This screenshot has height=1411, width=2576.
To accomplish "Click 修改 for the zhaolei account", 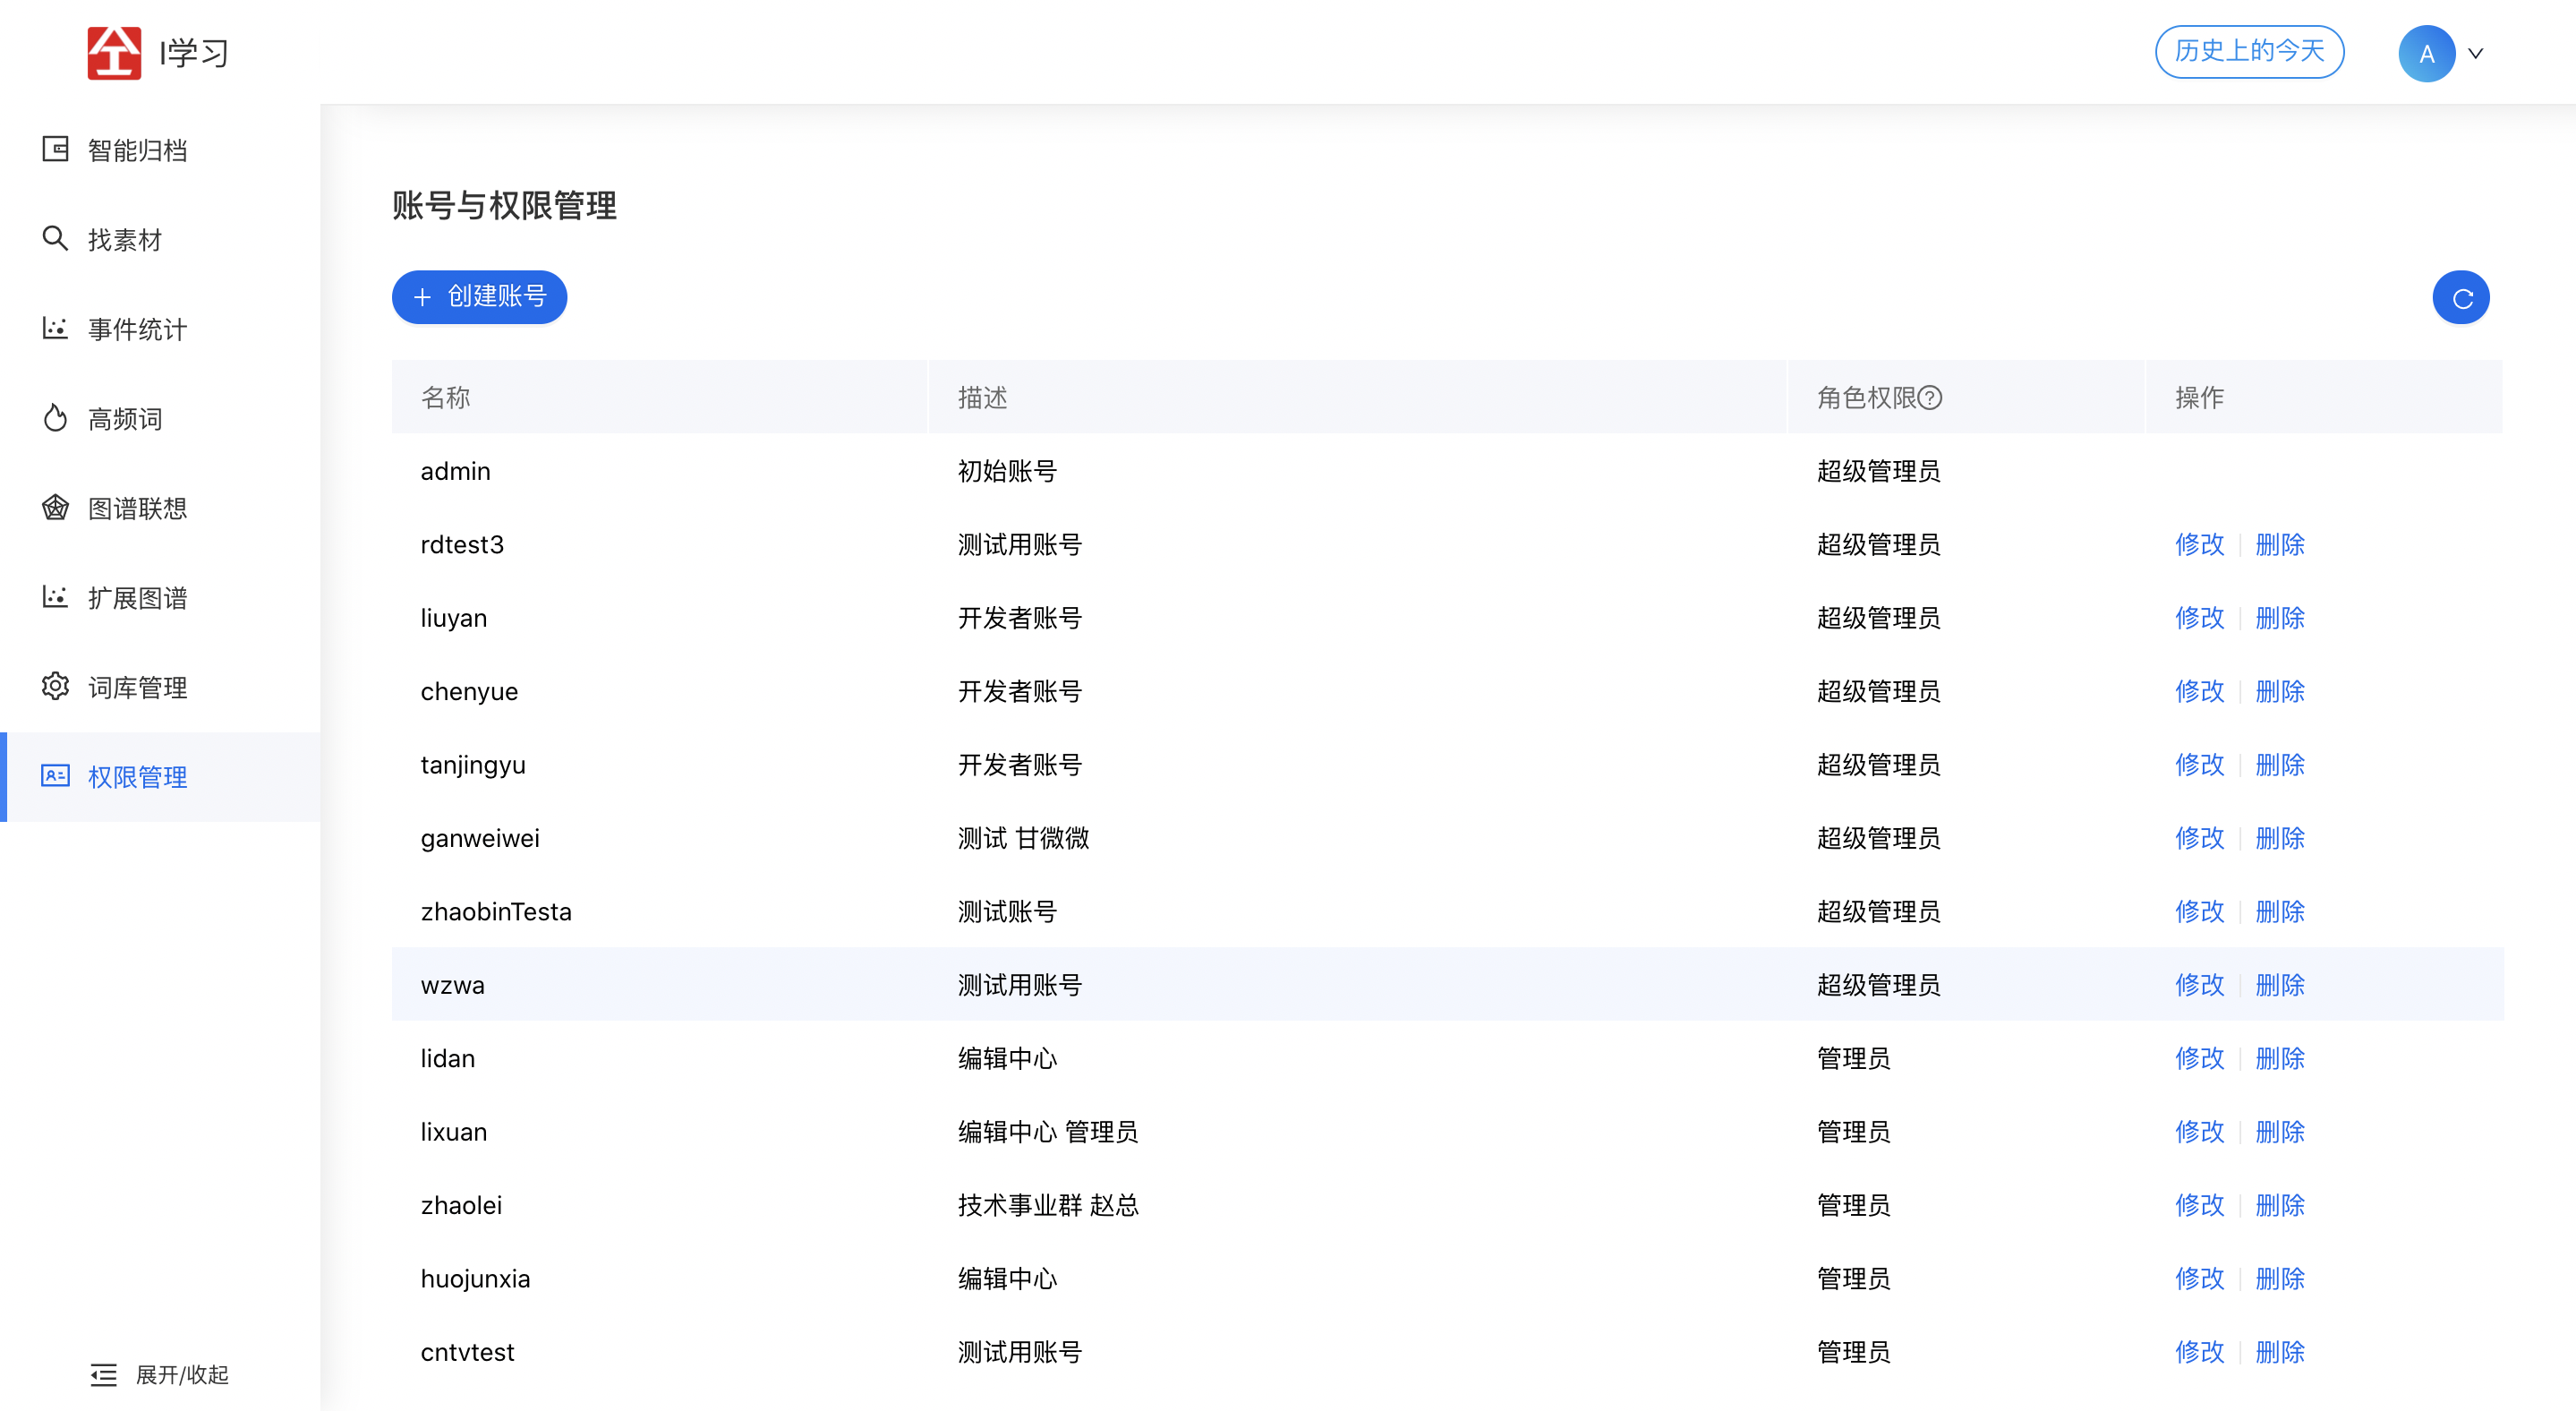I will point(2199,1205).
